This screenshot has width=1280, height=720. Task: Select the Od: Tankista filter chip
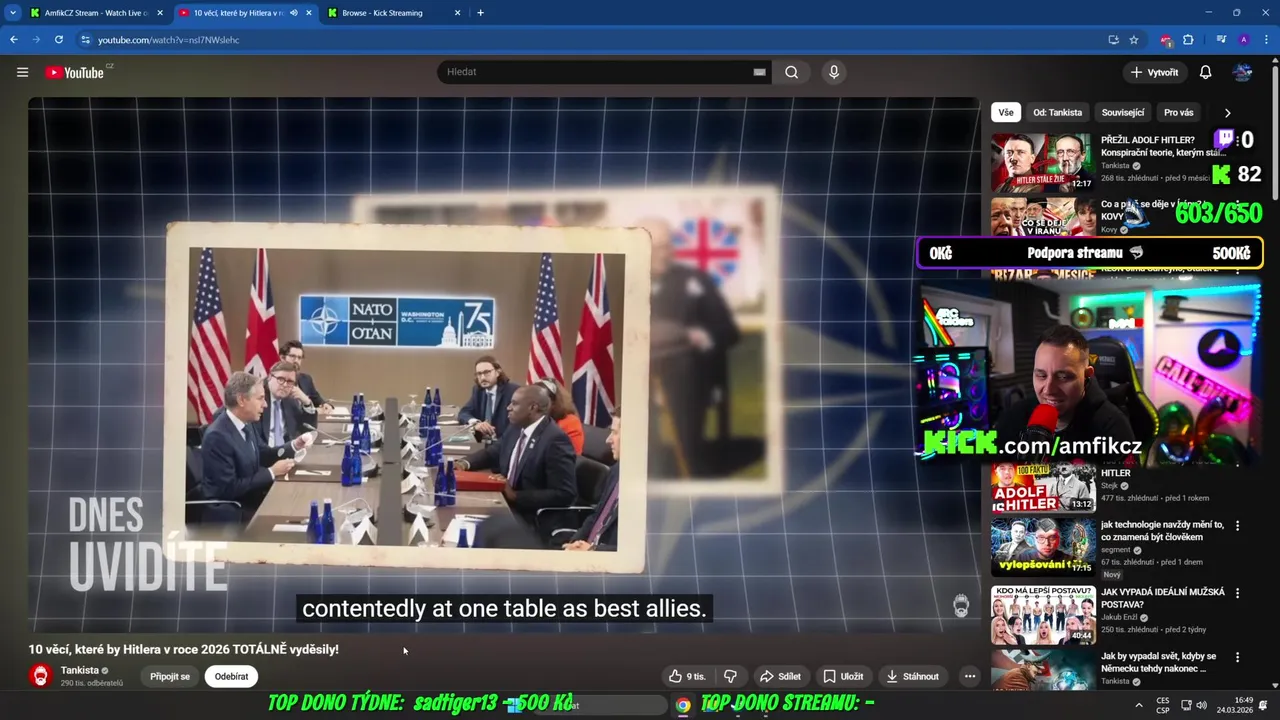coord(1057,113)
